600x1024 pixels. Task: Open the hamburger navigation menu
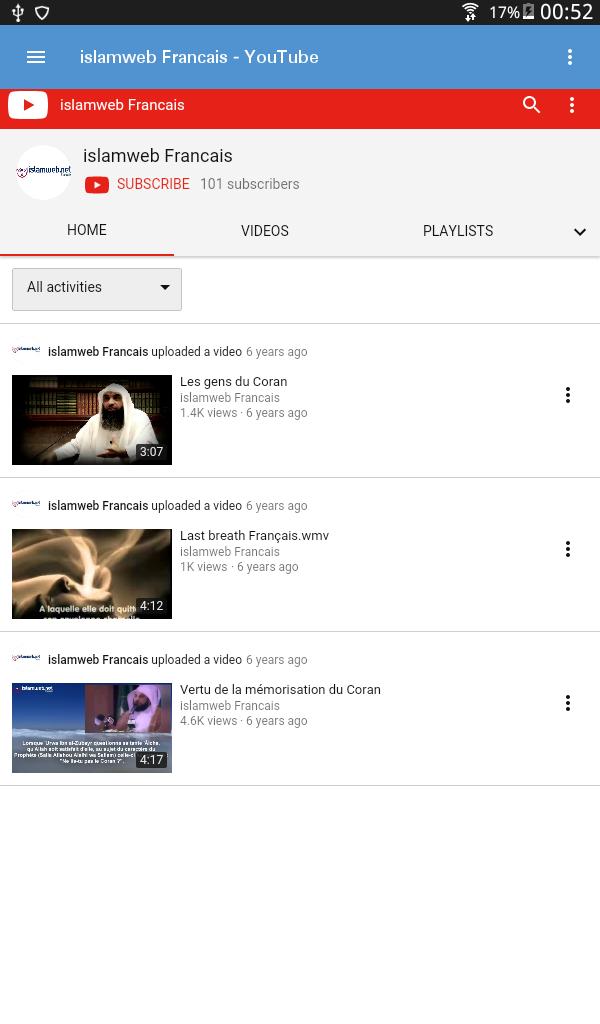36,57
